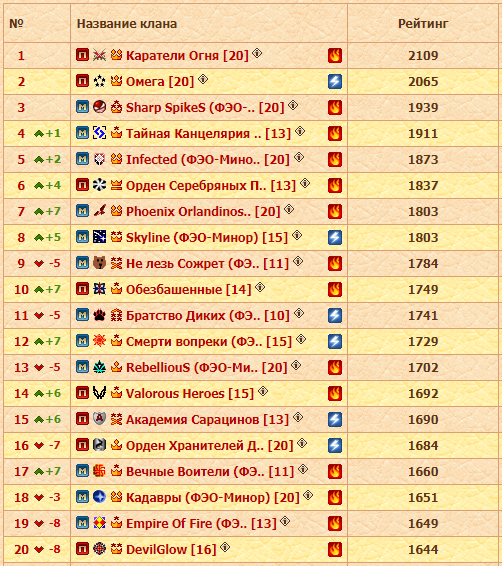This screenshot has height=566, width=502.
Task: Click the lightning icon in Орден Хранителей row
Action: click(335, 445)
